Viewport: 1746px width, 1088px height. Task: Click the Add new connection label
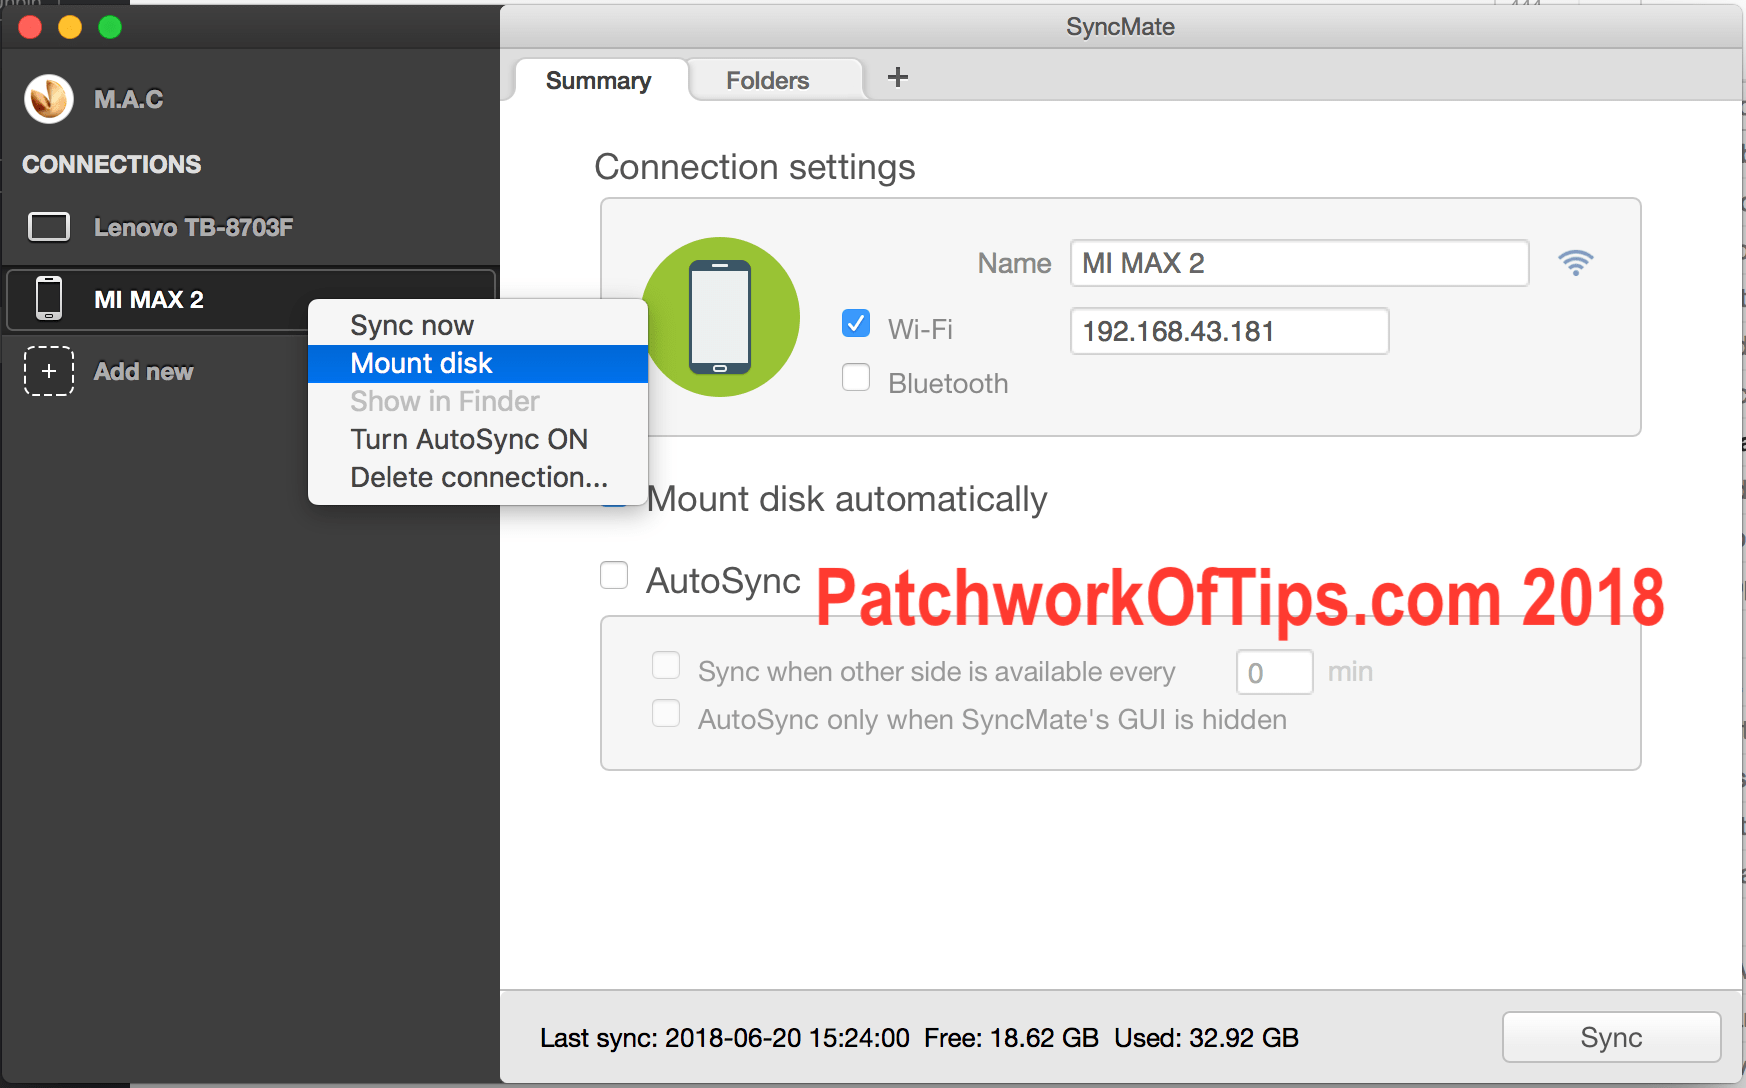(143, 372)
